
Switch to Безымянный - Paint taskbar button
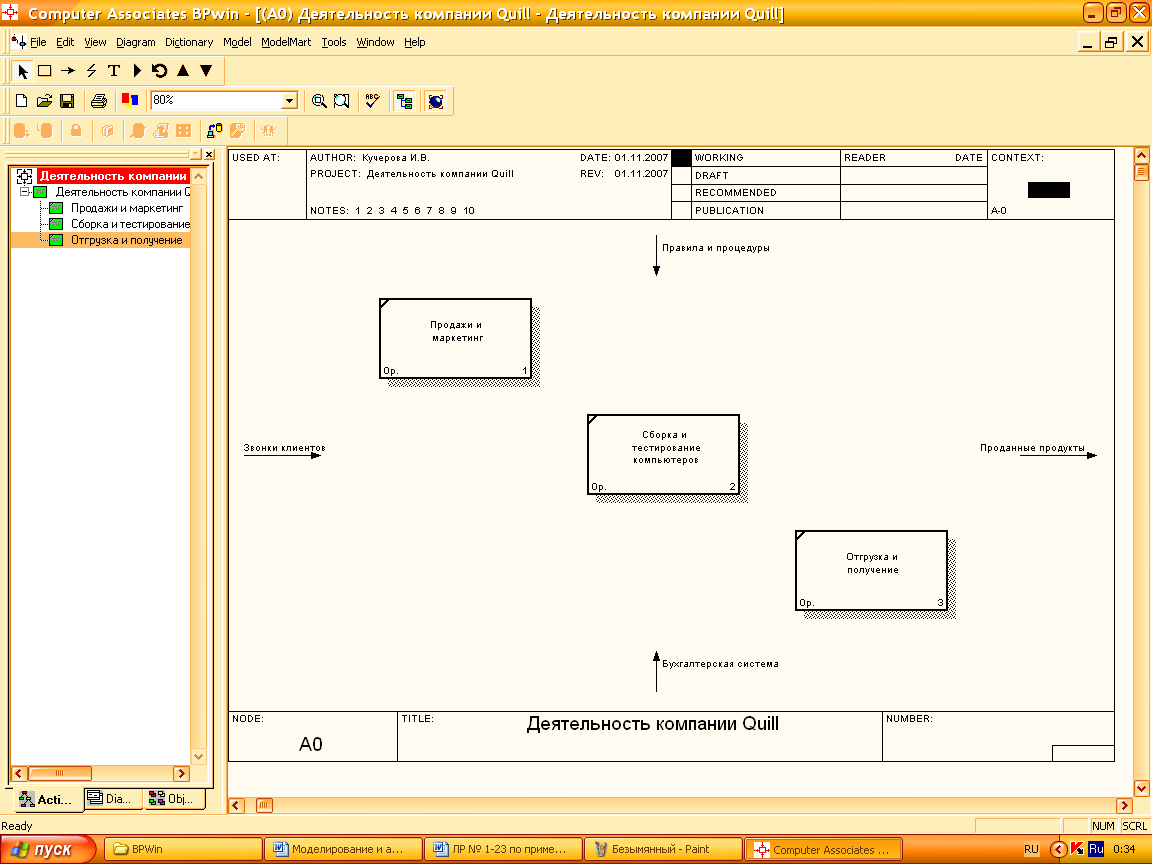pyautogui.click(x=663, y=849)
